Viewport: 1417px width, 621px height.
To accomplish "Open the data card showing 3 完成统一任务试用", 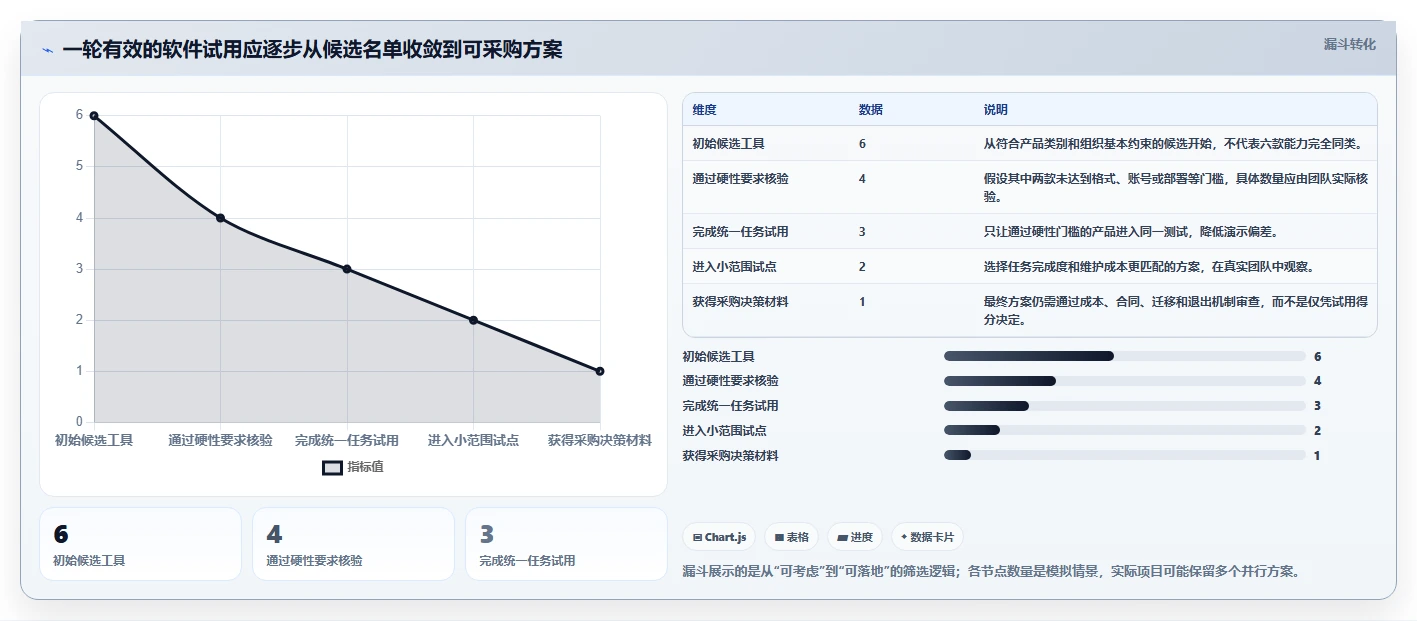I will 566,544.
